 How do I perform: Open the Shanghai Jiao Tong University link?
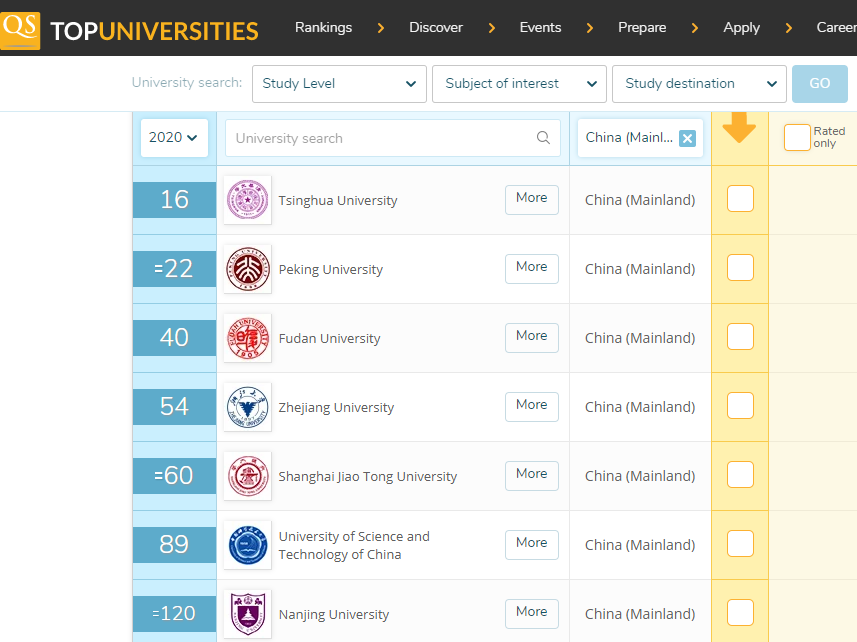(367, 476)
